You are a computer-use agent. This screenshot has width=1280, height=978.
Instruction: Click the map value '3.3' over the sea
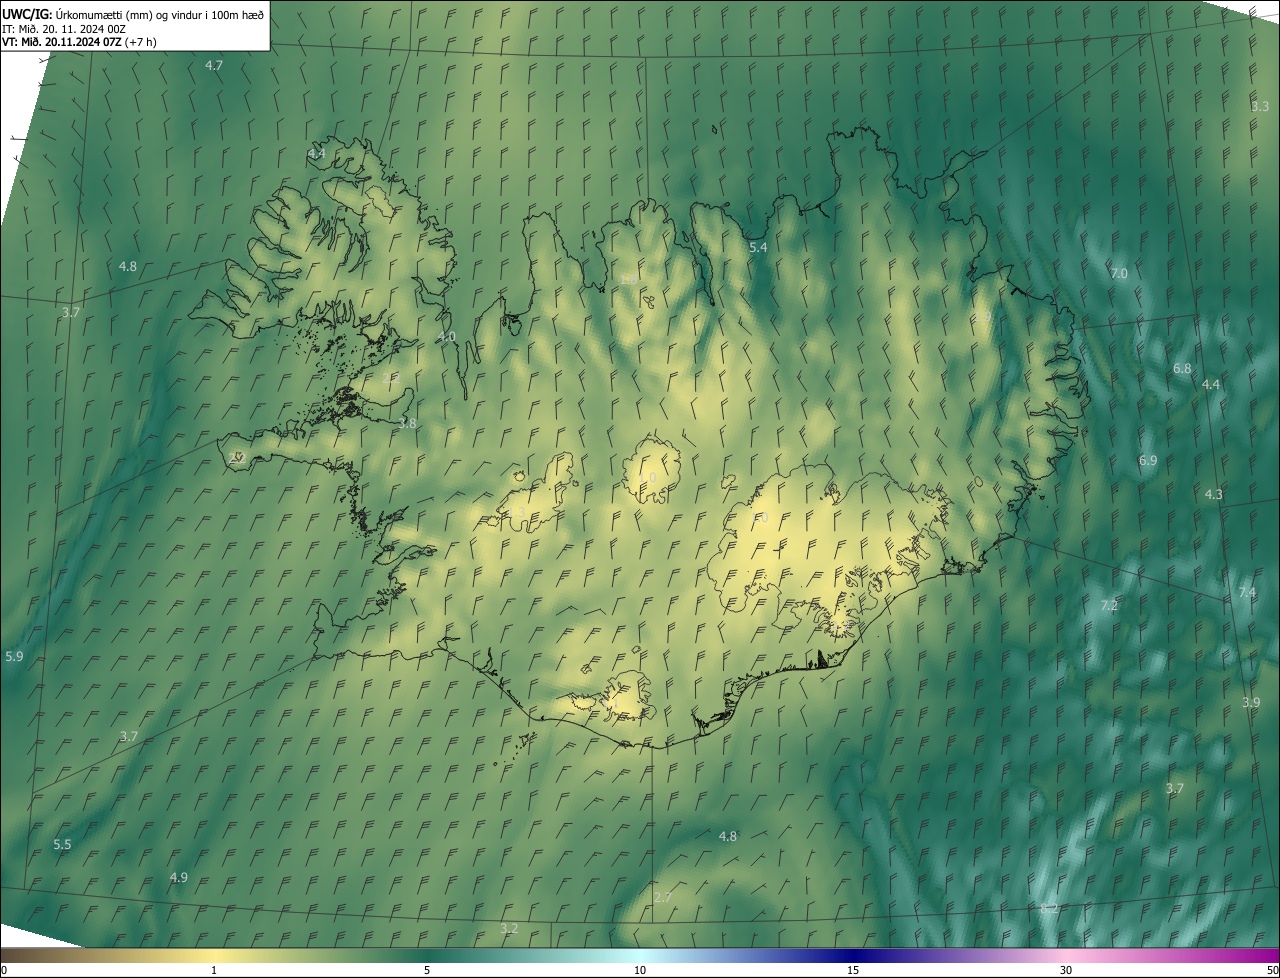(1260, 106)
